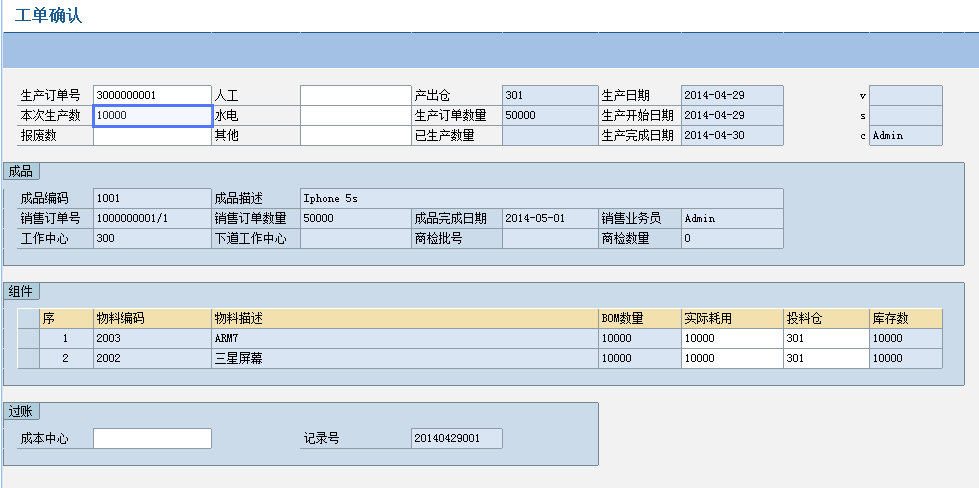
Task: Click the empty 报废数 input box
Action: (152, 135)
